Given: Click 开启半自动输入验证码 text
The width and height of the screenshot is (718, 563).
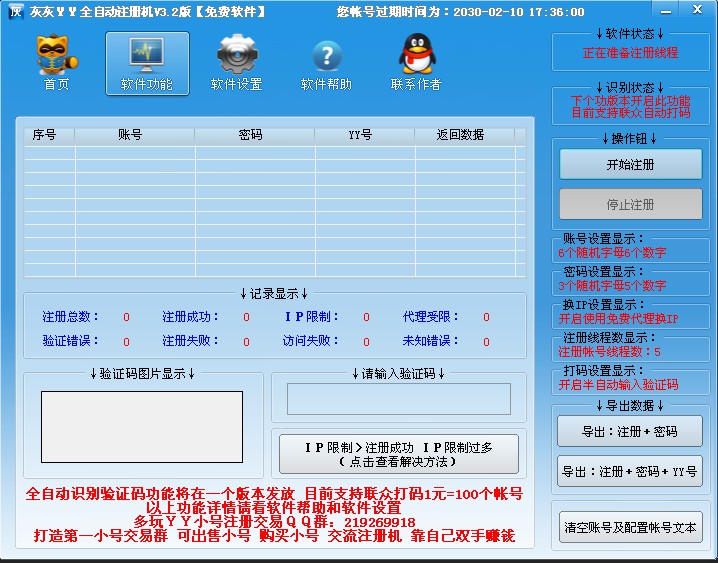Looking at the screenshot, I should [x=618, y=385].
